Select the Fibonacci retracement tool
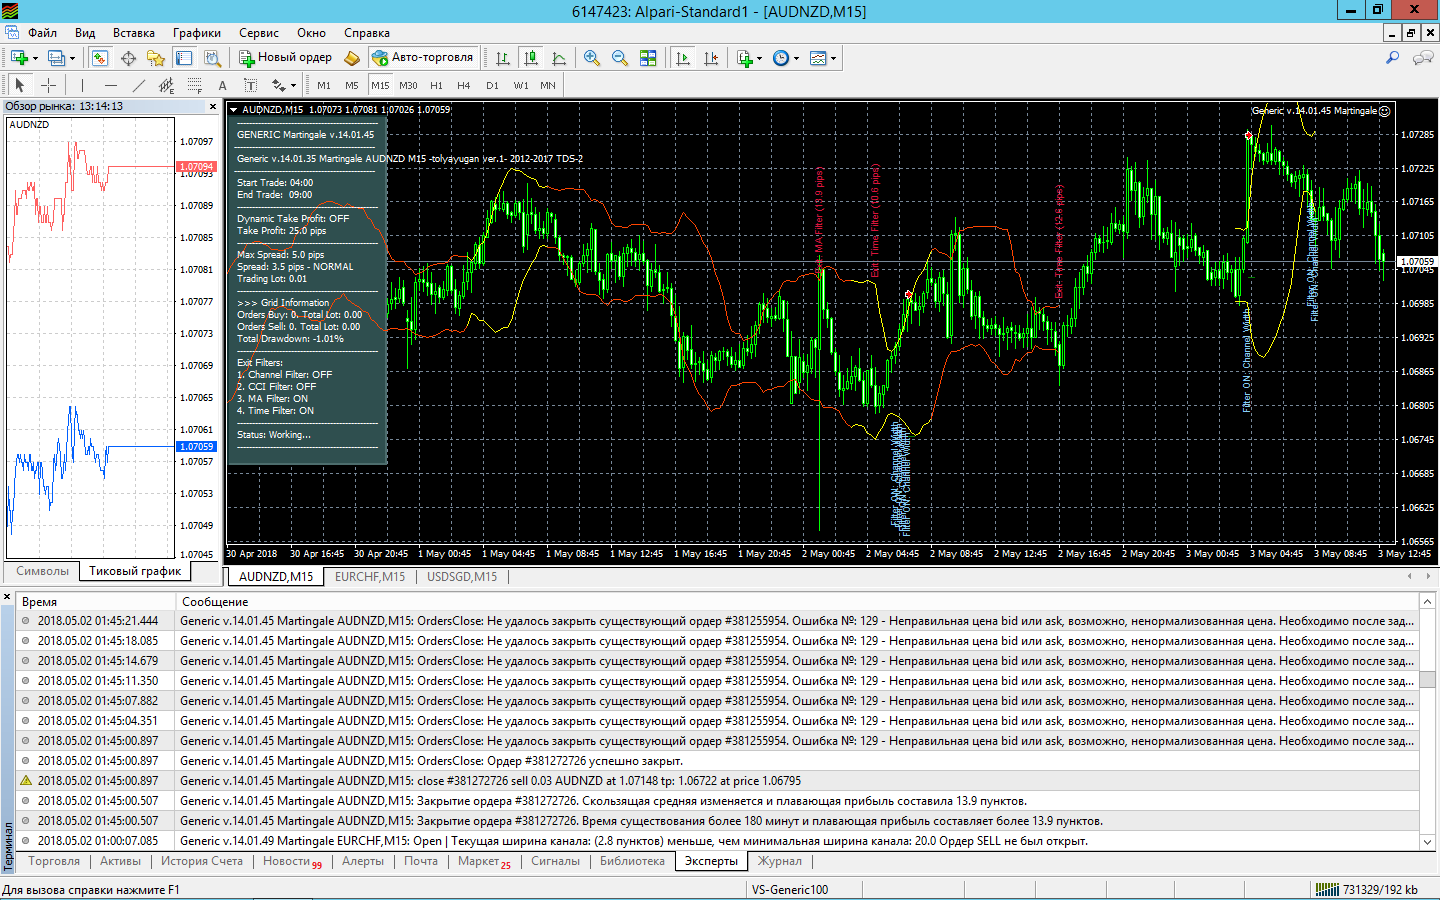The width and height of the screenshot is (1440, 900). tap(195, 85)
